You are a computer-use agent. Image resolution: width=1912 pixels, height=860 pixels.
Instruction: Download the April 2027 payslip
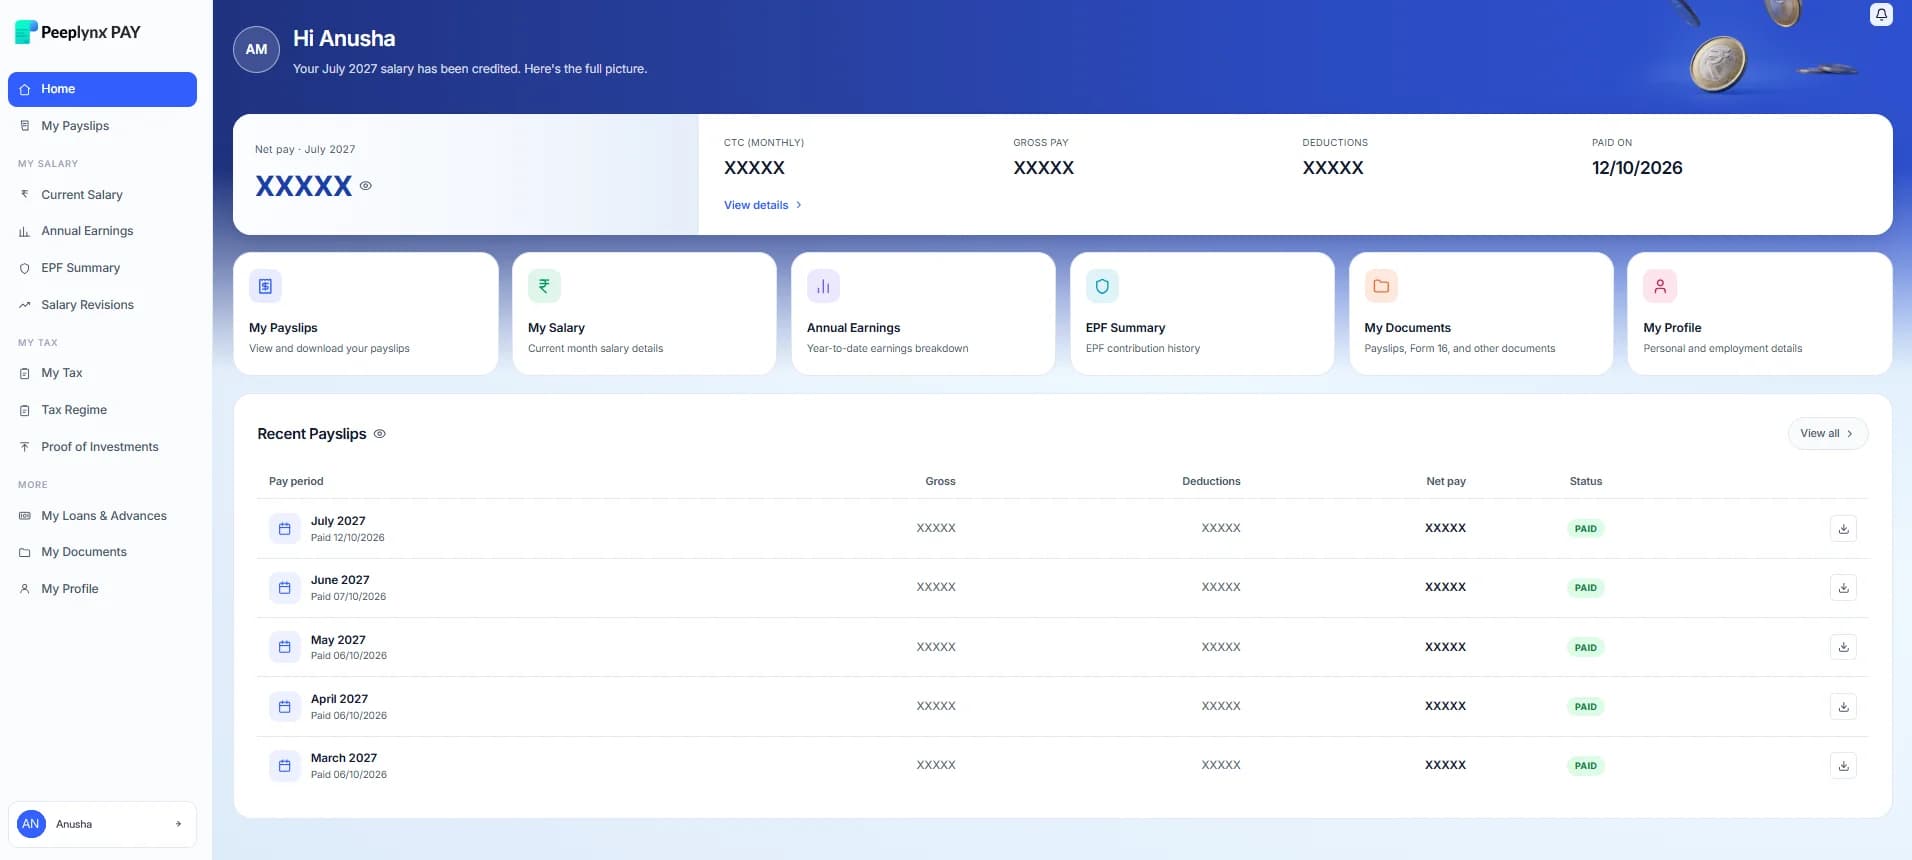(x=1843, y=706)
